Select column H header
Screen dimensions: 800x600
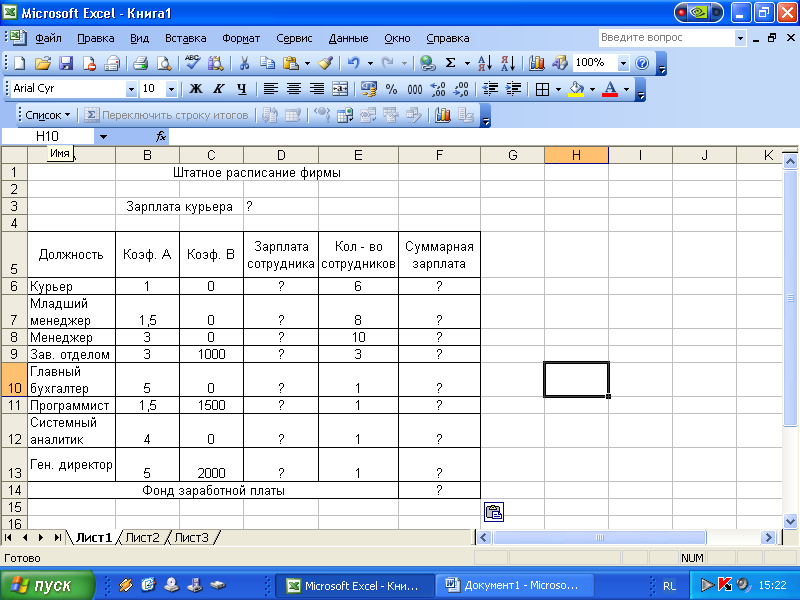(576, 155)
